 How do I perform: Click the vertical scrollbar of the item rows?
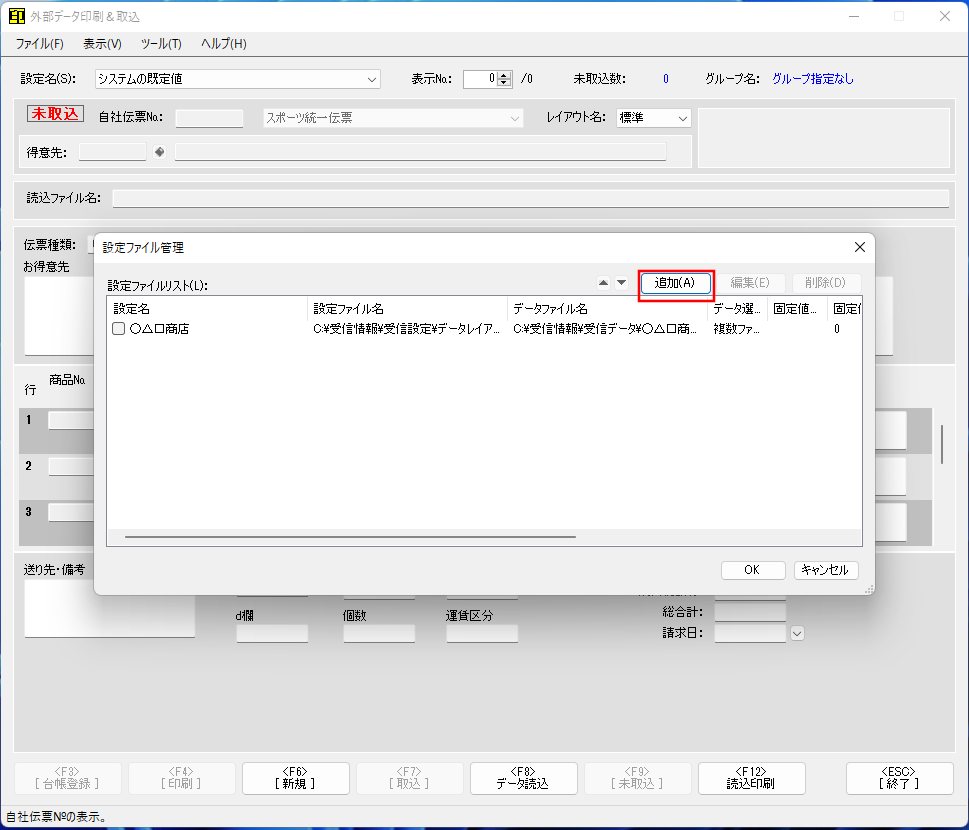941,444
